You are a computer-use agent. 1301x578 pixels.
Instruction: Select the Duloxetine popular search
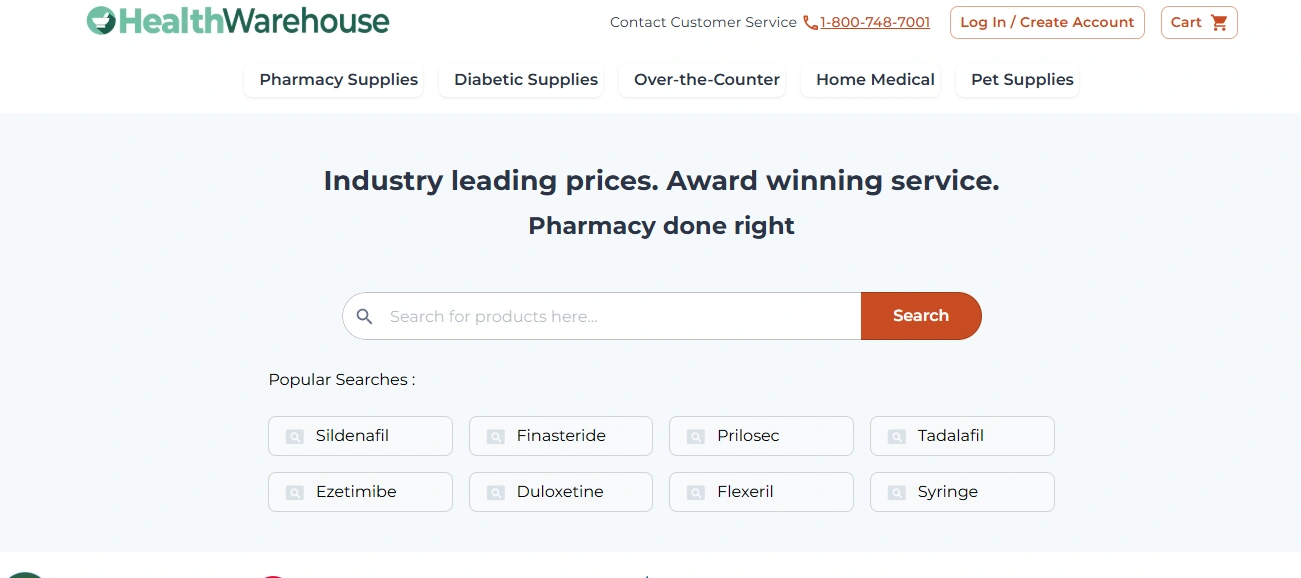tap(560, 492)
